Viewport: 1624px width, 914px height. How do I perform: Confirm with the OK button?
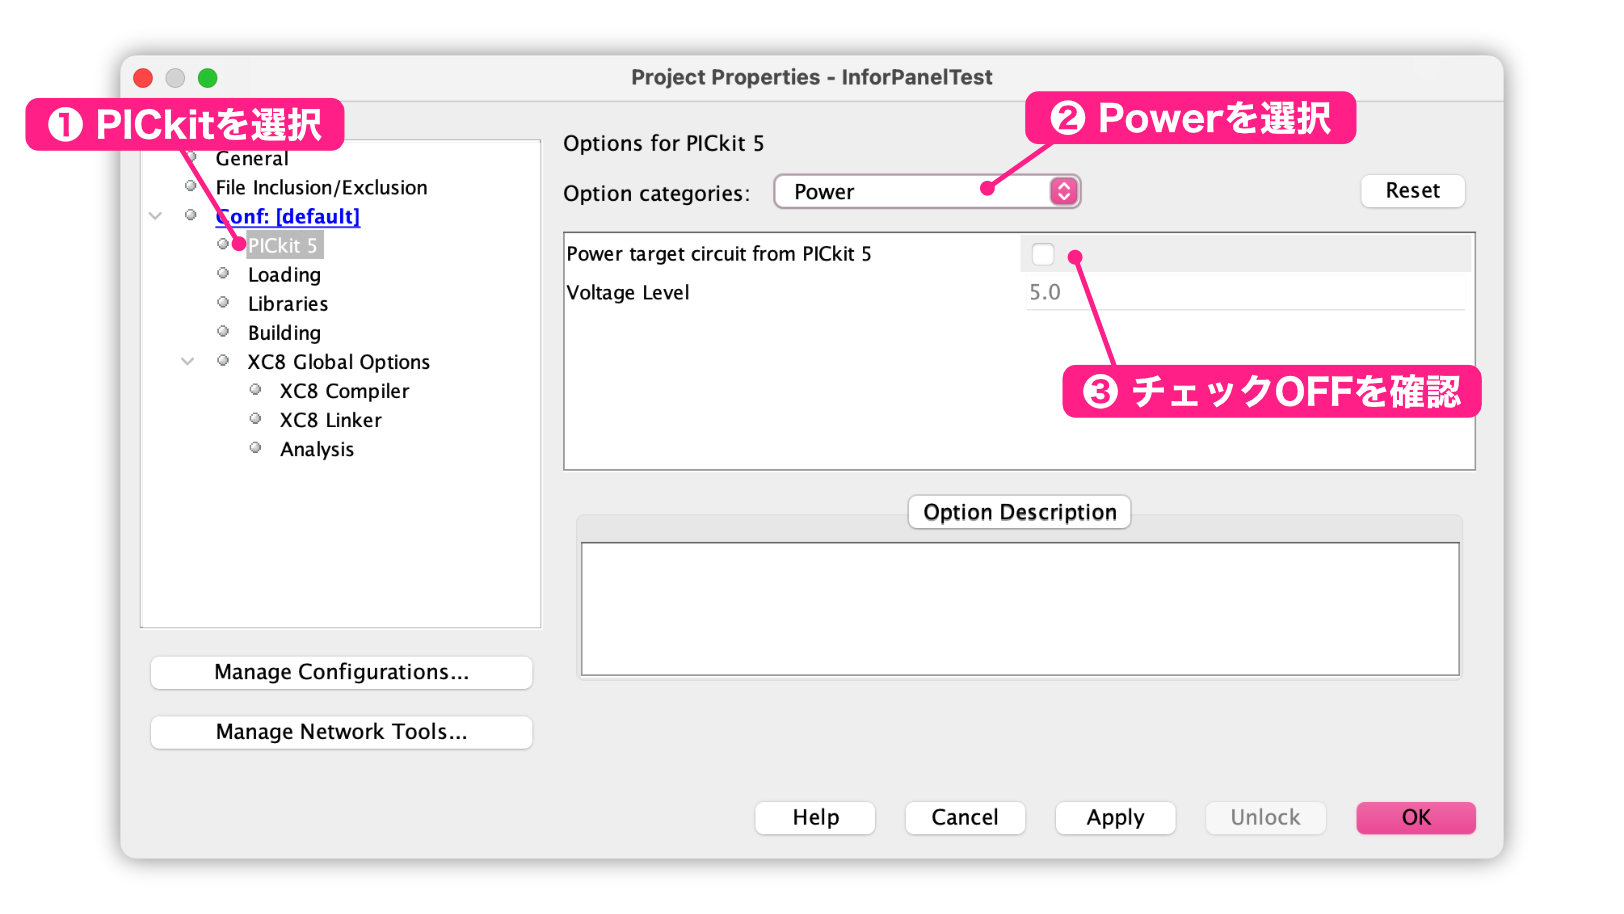1416,817
